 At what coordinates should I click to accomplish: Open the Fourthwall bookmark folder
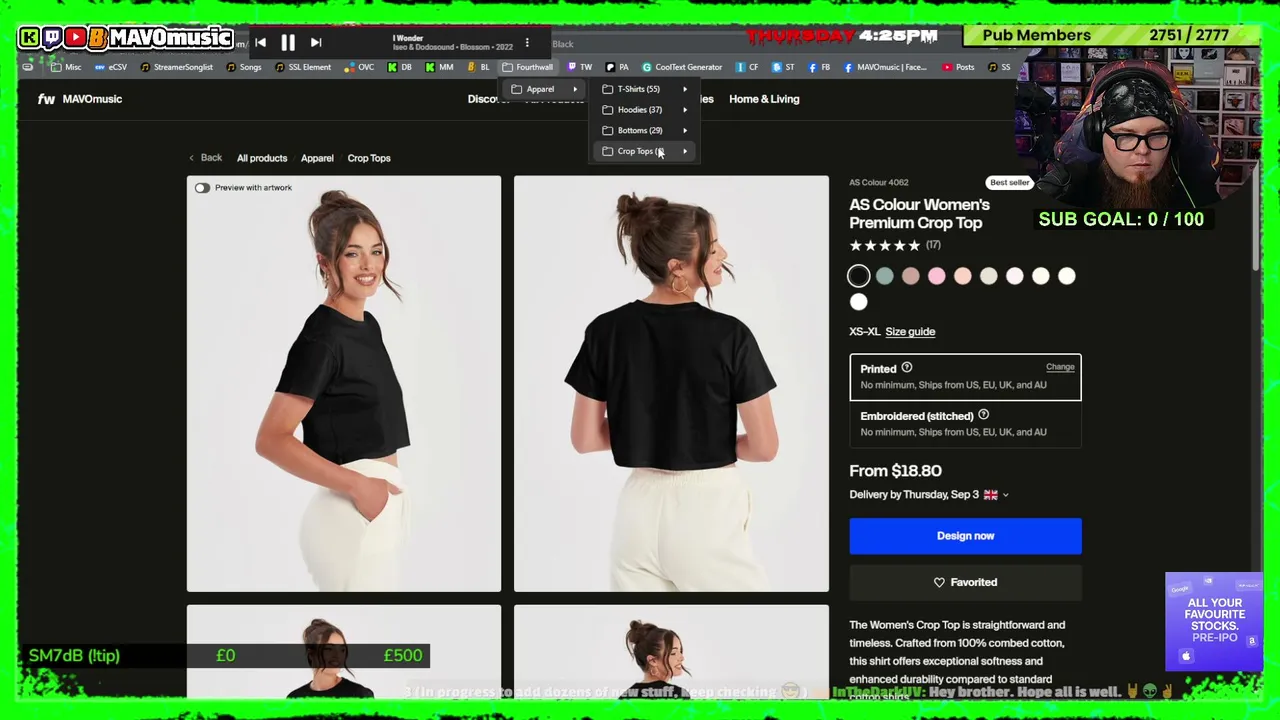[x=527, y=67]
